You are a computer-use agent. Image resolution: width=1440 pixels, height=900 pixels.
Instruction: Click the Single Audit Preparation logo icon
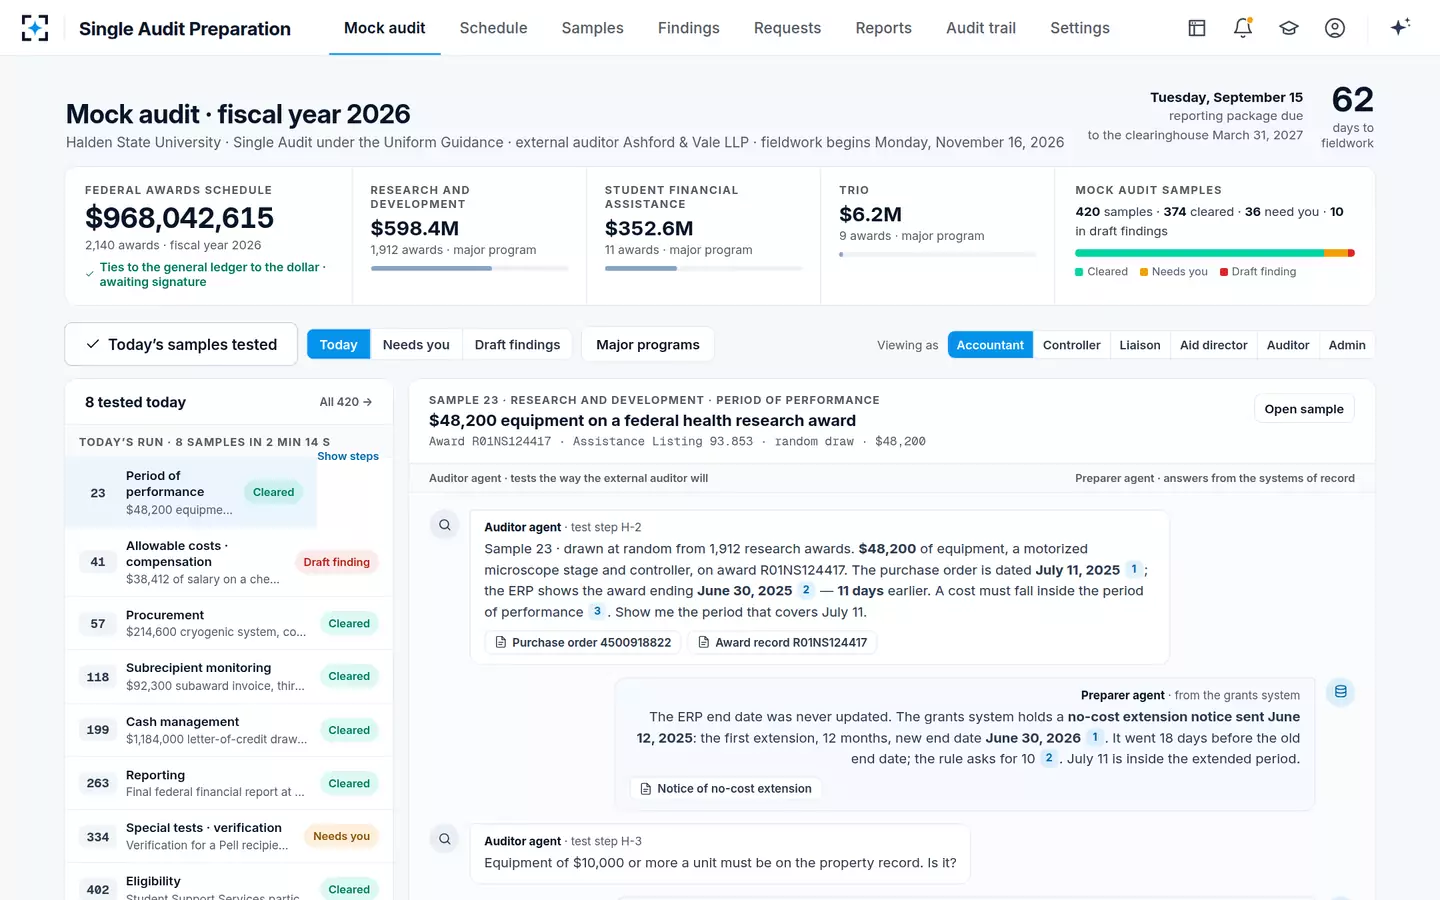[x=35, y=28]
